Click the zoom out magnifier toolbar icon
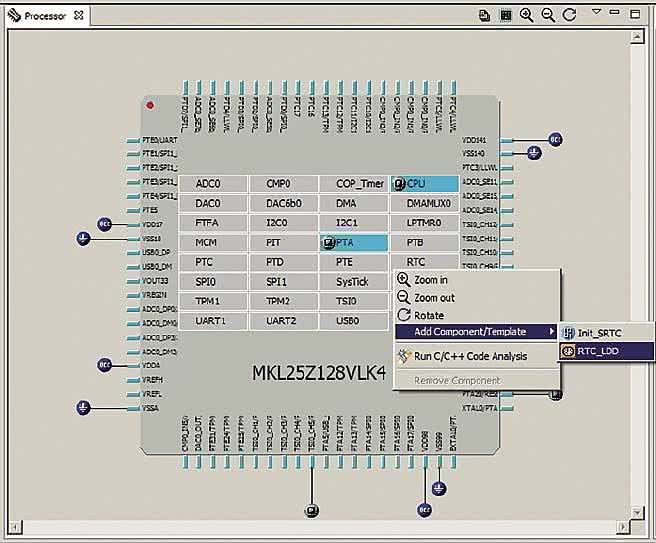 point(548,15)
